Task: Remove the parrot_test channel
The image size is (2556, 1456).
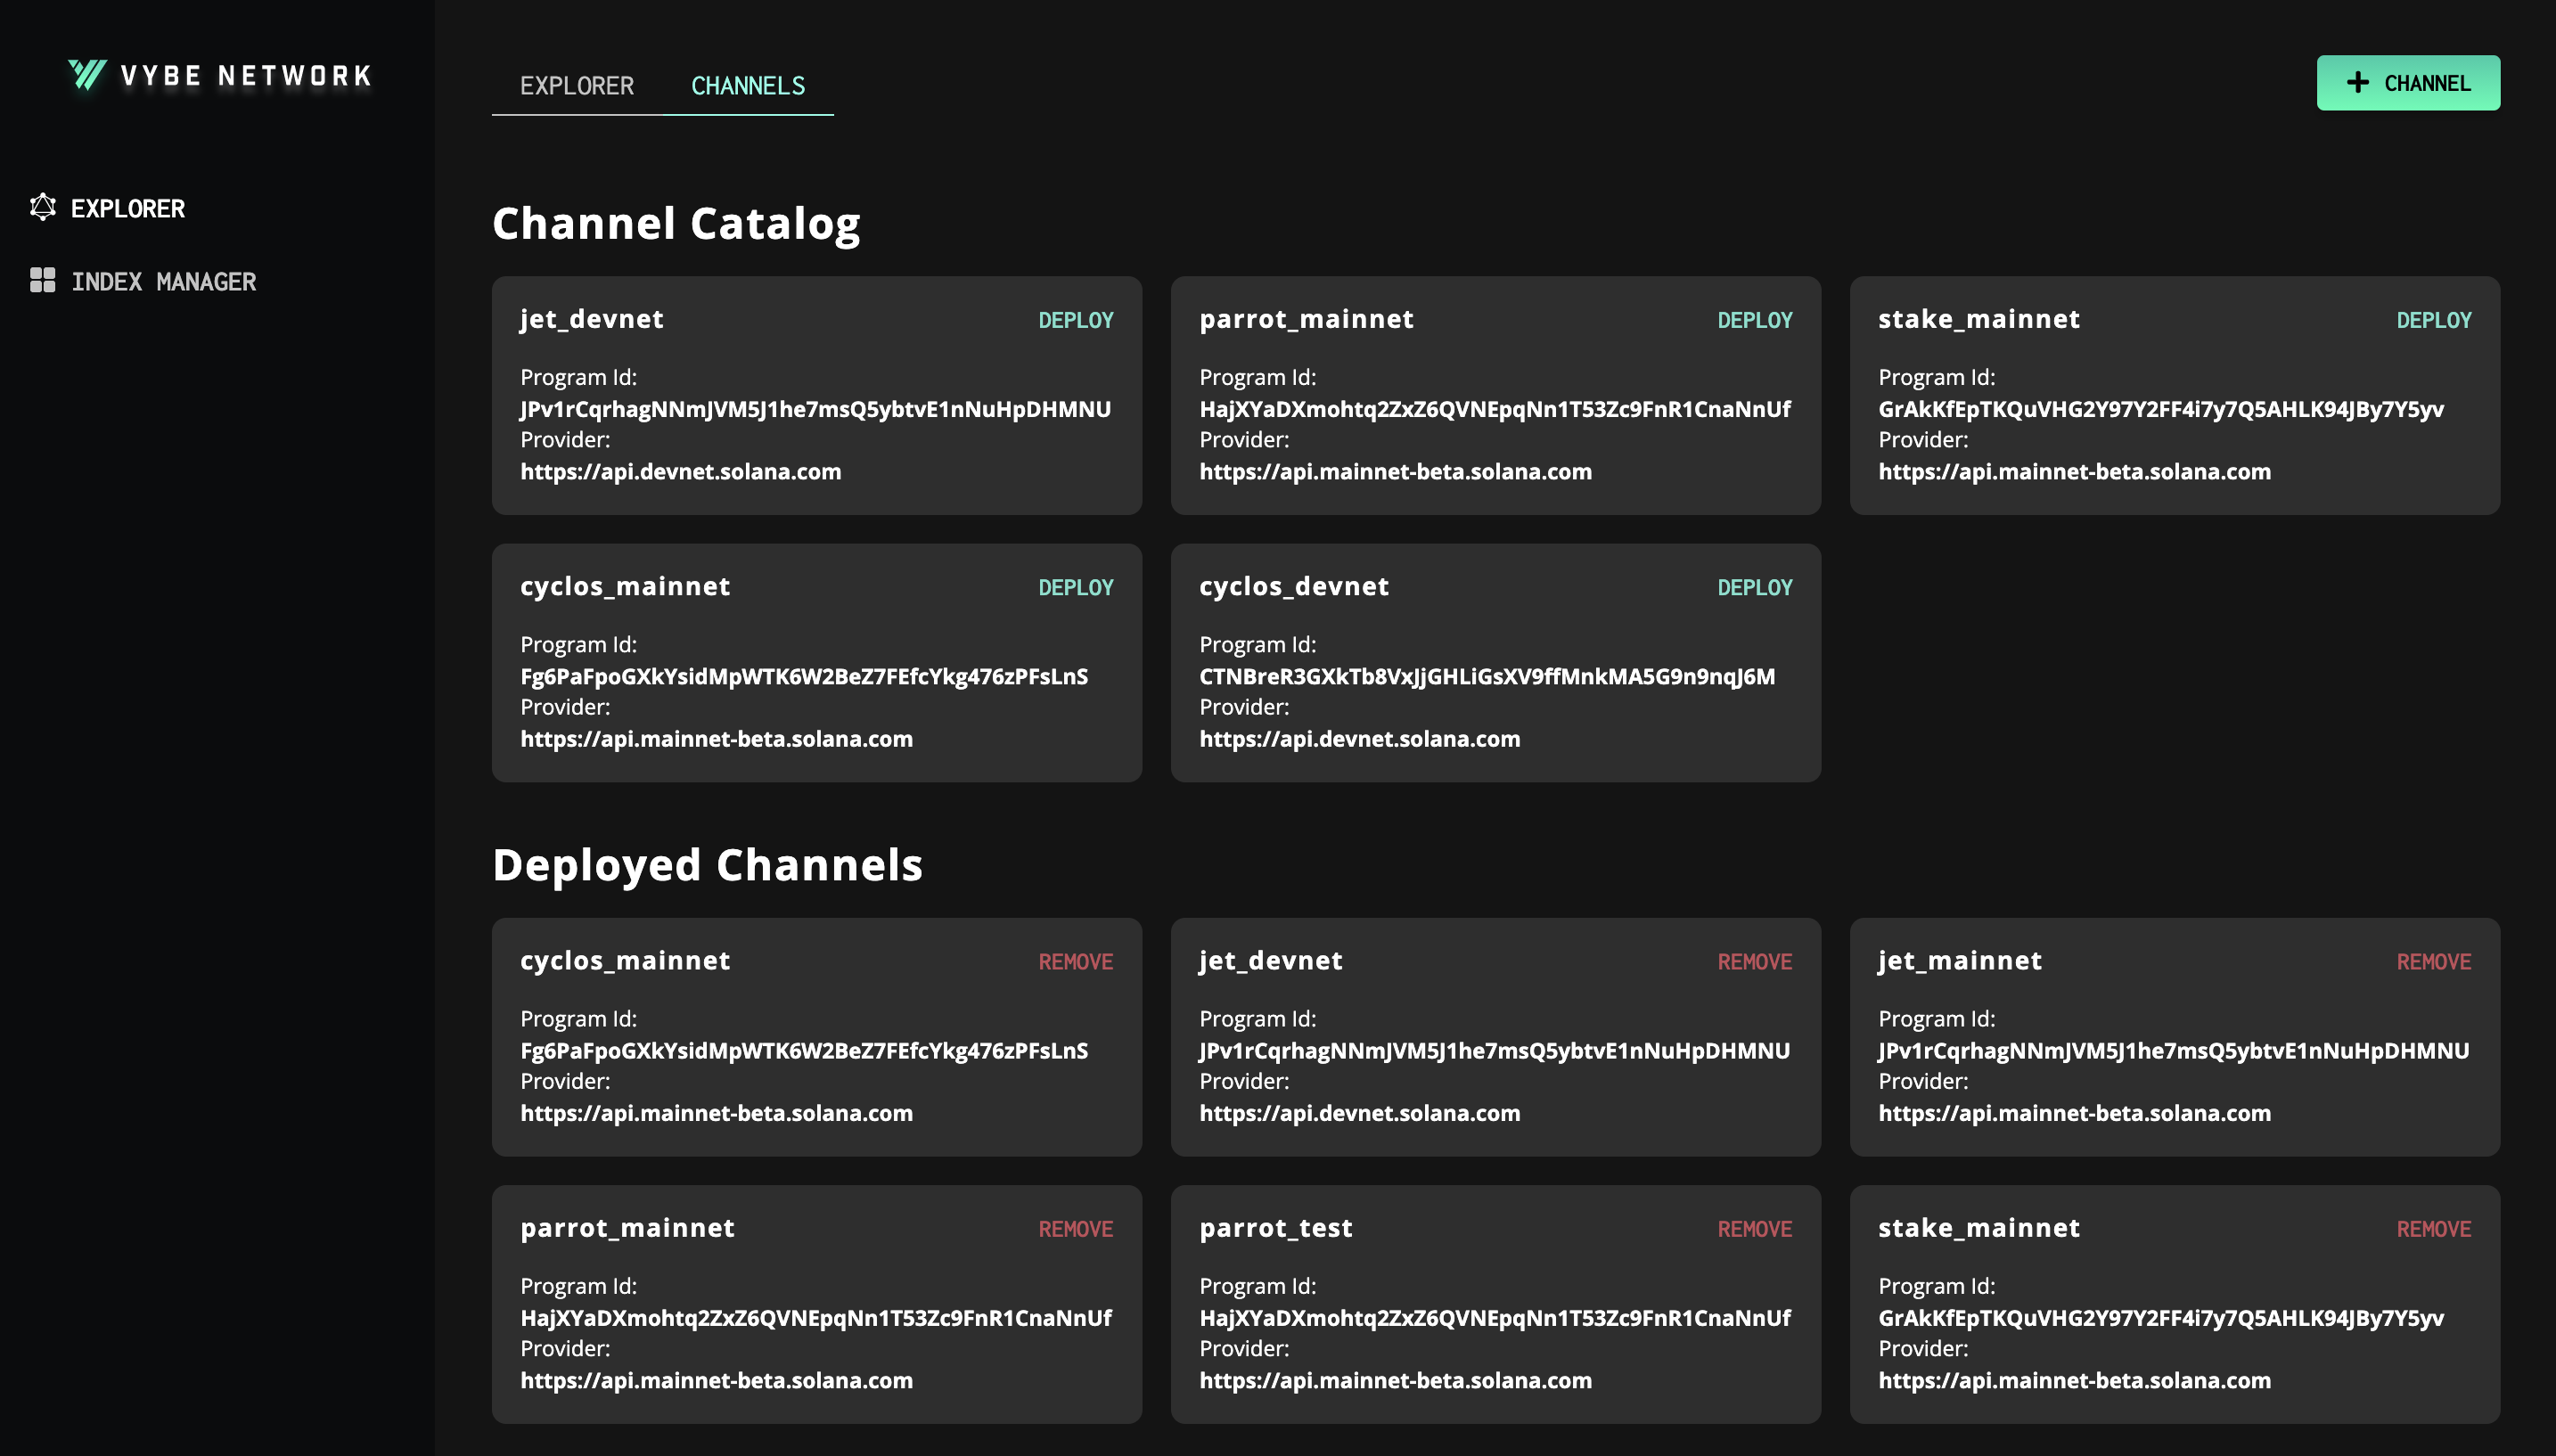Action: [x=1754, y=1228]
